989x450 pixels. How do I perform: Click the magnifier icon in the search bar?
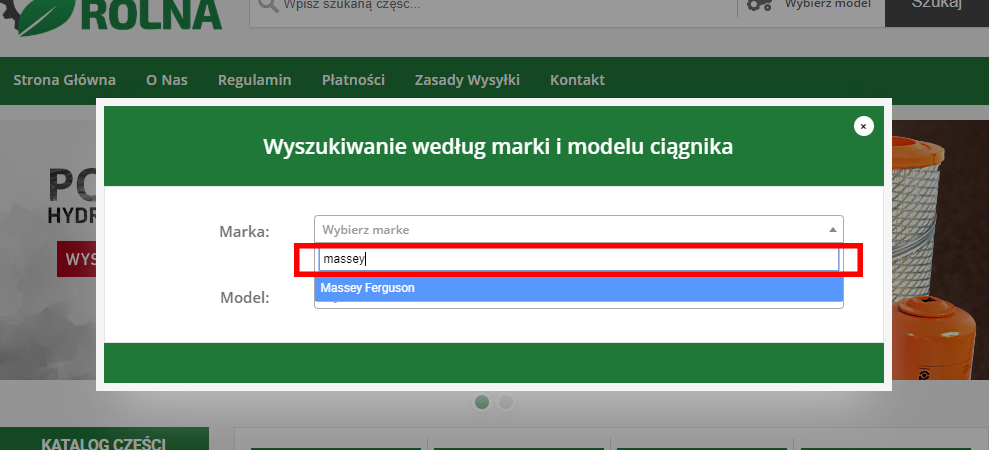click(268, 6)
